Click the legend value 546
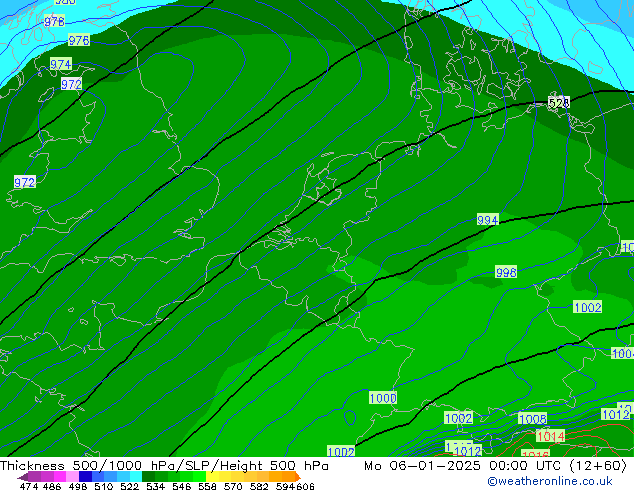Image resolution: width=634 pixels, height=490 pixels. (x=182, y=486)
